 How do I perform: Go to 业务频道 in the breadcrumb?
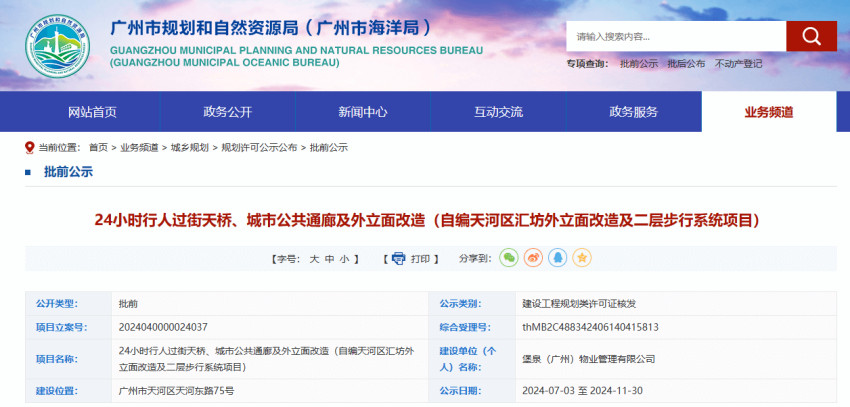[139, 147]
